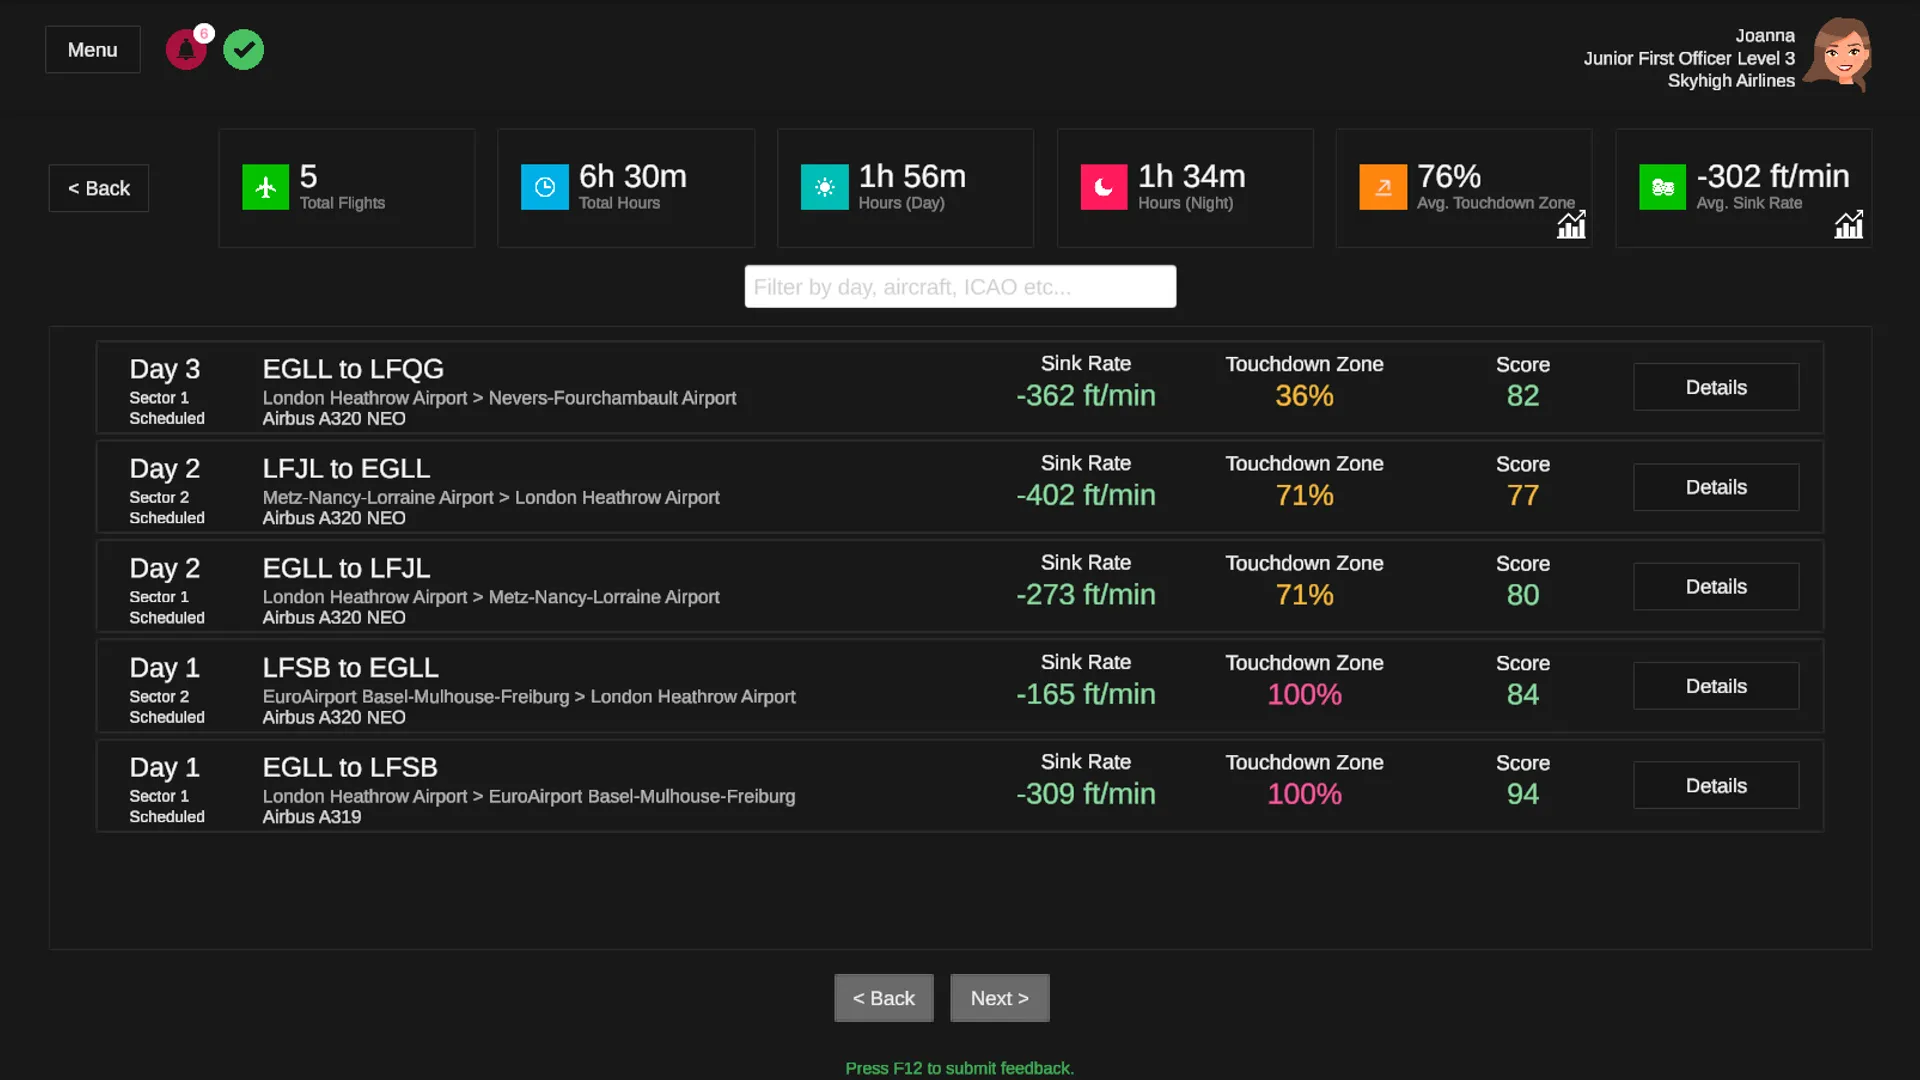
Task: Click the orange Avg. Touchdown Zone icon
Action: pos(1382,187)
